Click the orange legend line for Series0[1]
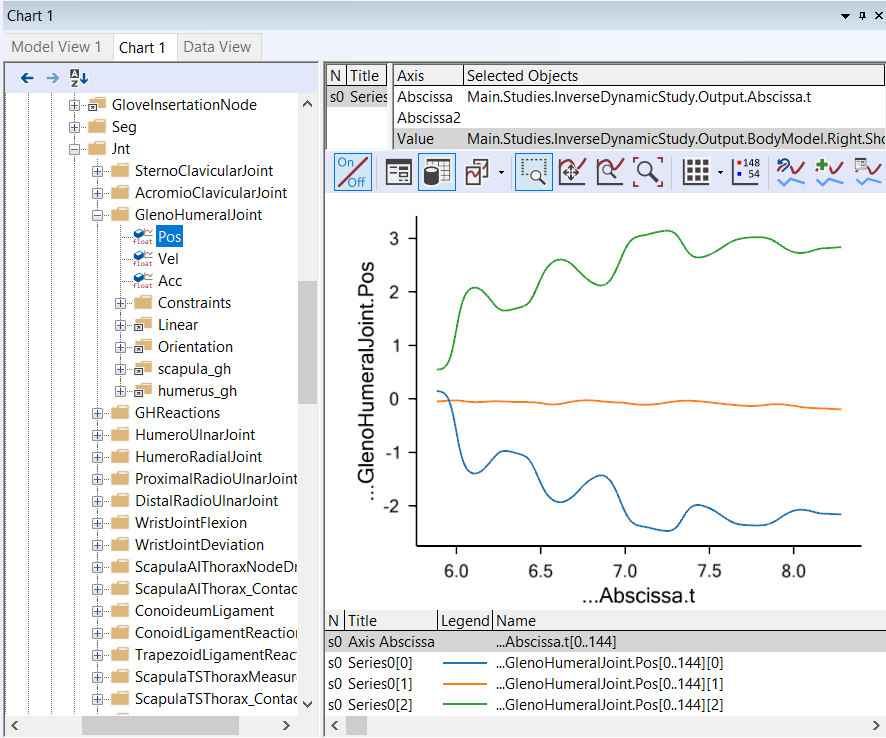 pos(464,684)
